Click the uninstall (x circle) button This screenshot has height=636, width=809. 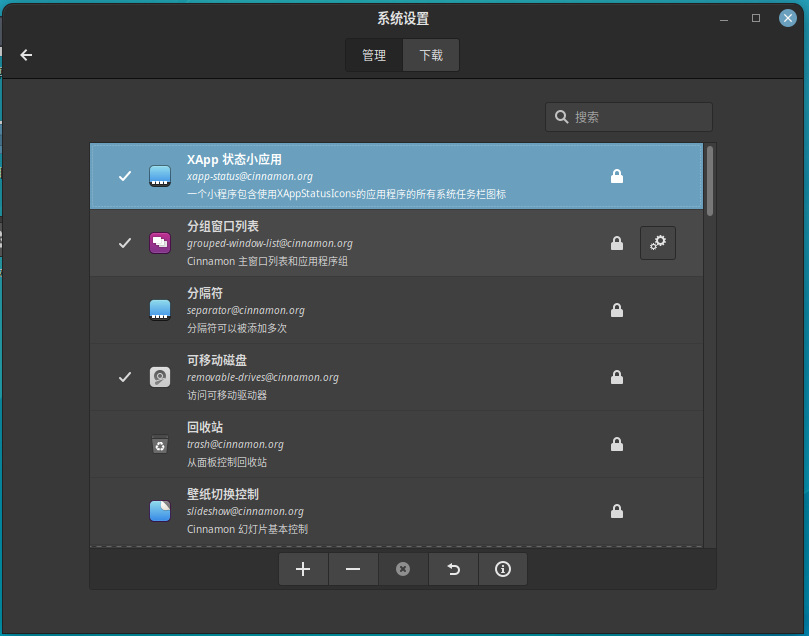click(403, 569)
